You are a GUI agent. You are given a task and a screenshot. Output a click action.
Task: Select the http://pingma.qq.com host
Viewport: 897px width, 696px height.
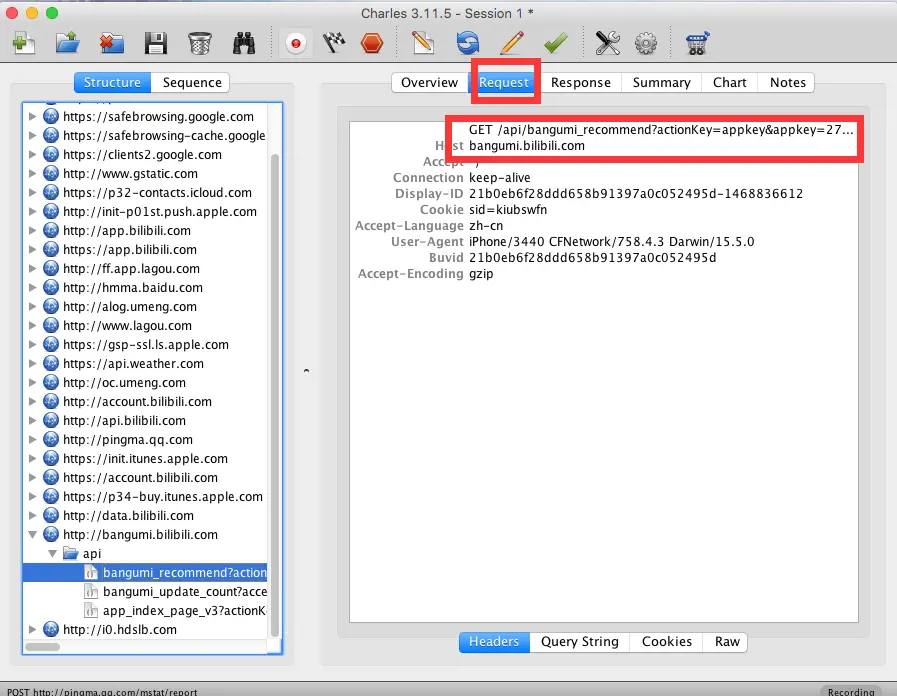click(128, 440)
